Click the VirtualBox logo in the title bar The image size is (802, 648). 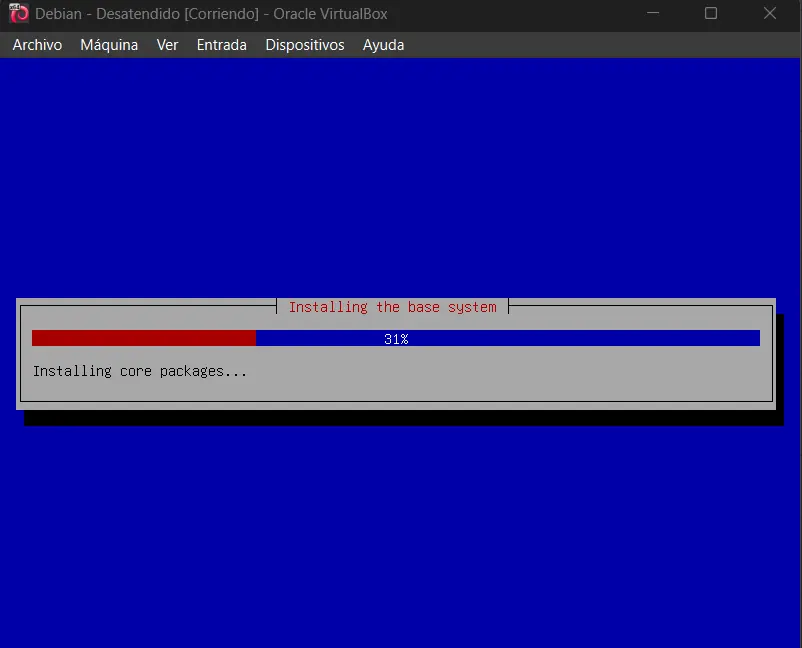click(x=17, y=14)
